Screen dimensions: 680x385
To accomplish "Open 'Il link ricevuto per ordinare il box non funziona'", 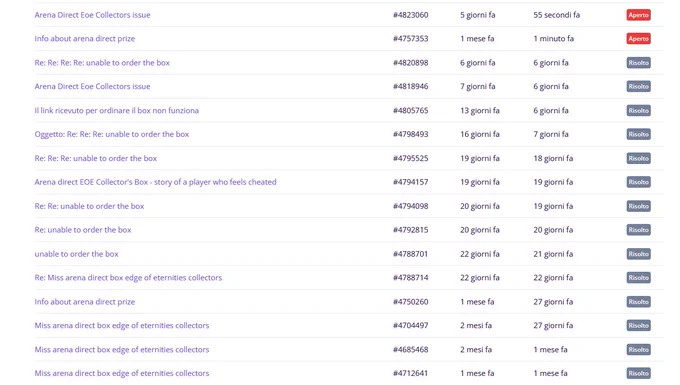I will pos(117,111).
